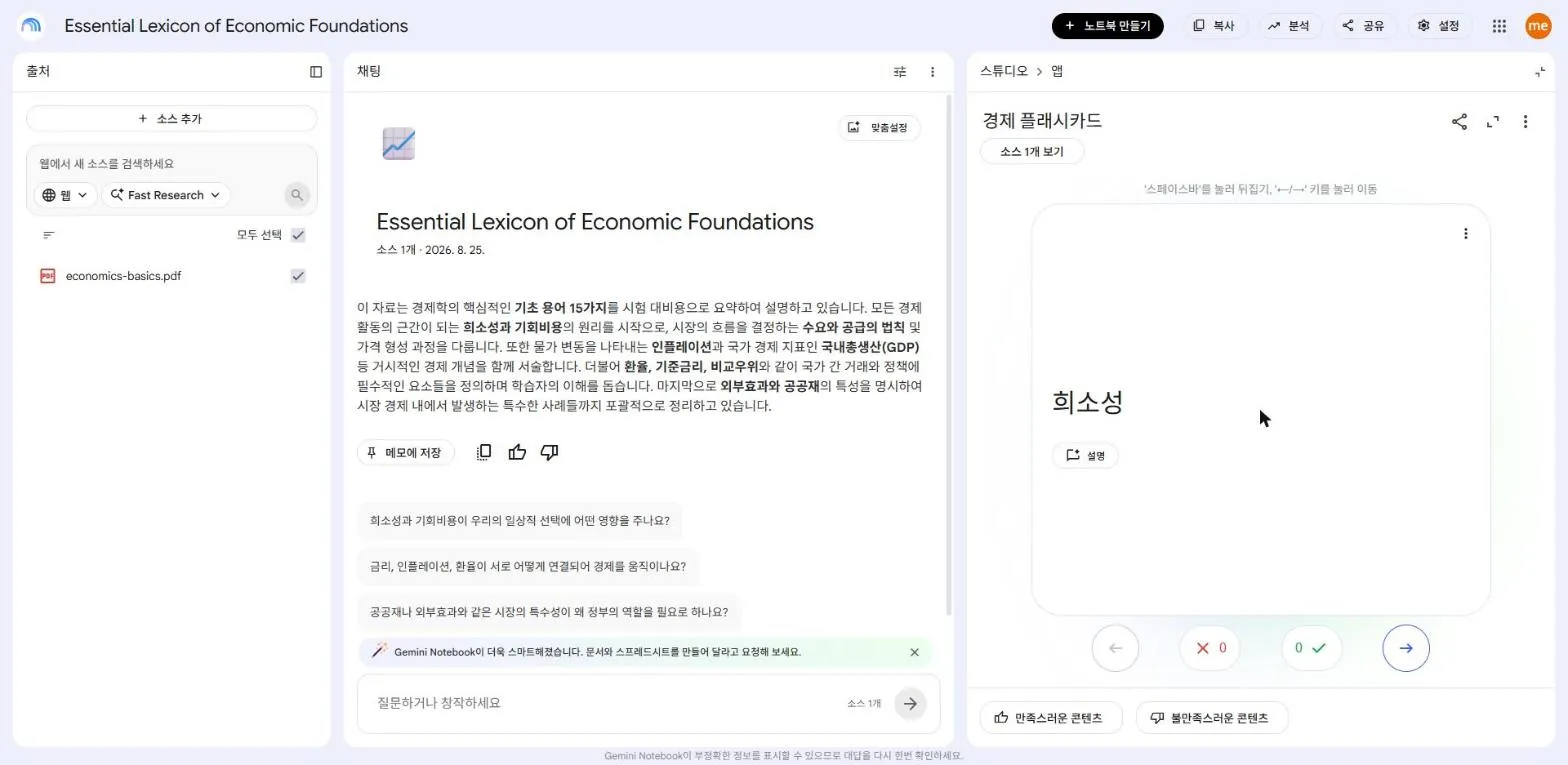Click 불만족스러운 콘텐츠 feedback button
The width and height of the screenshot is (1568, 765).
point(1212,718)
